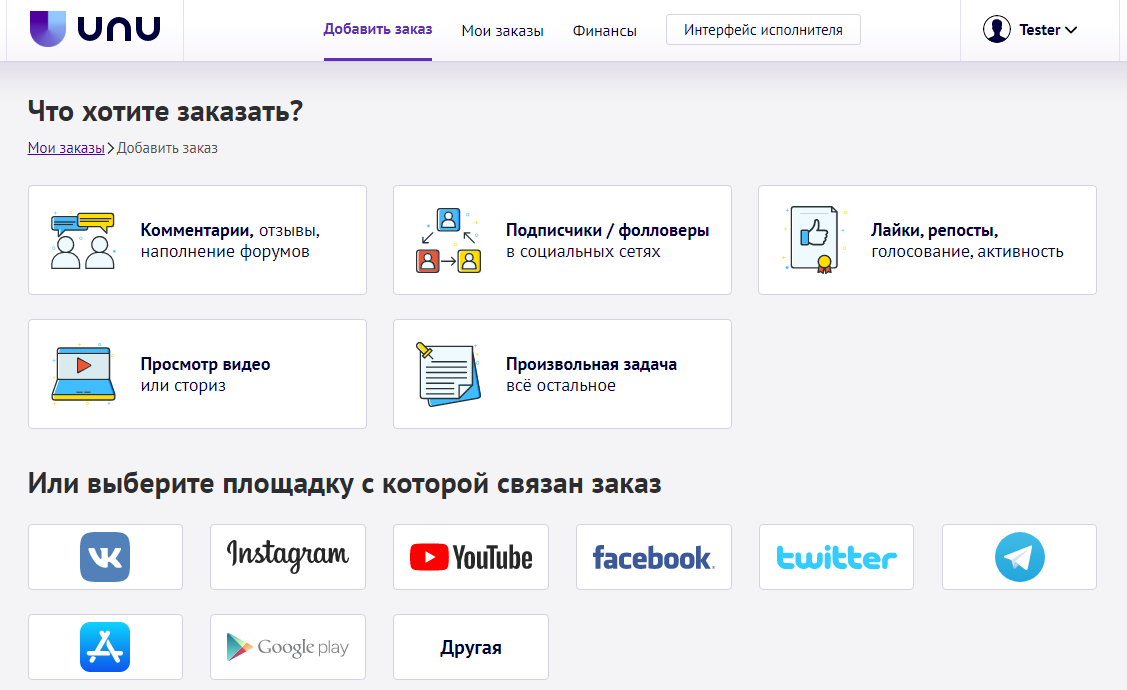Select the Twitter platform logo

pyautogui.click(x=837, y=558)
